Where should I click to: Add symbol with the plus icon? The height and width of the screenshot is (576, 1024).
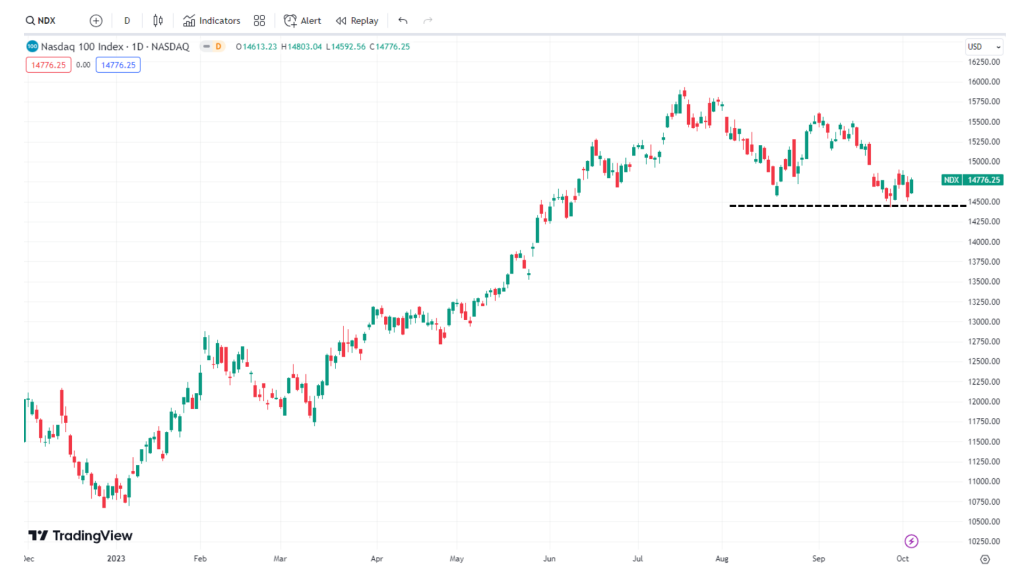(x=96, y=21)
